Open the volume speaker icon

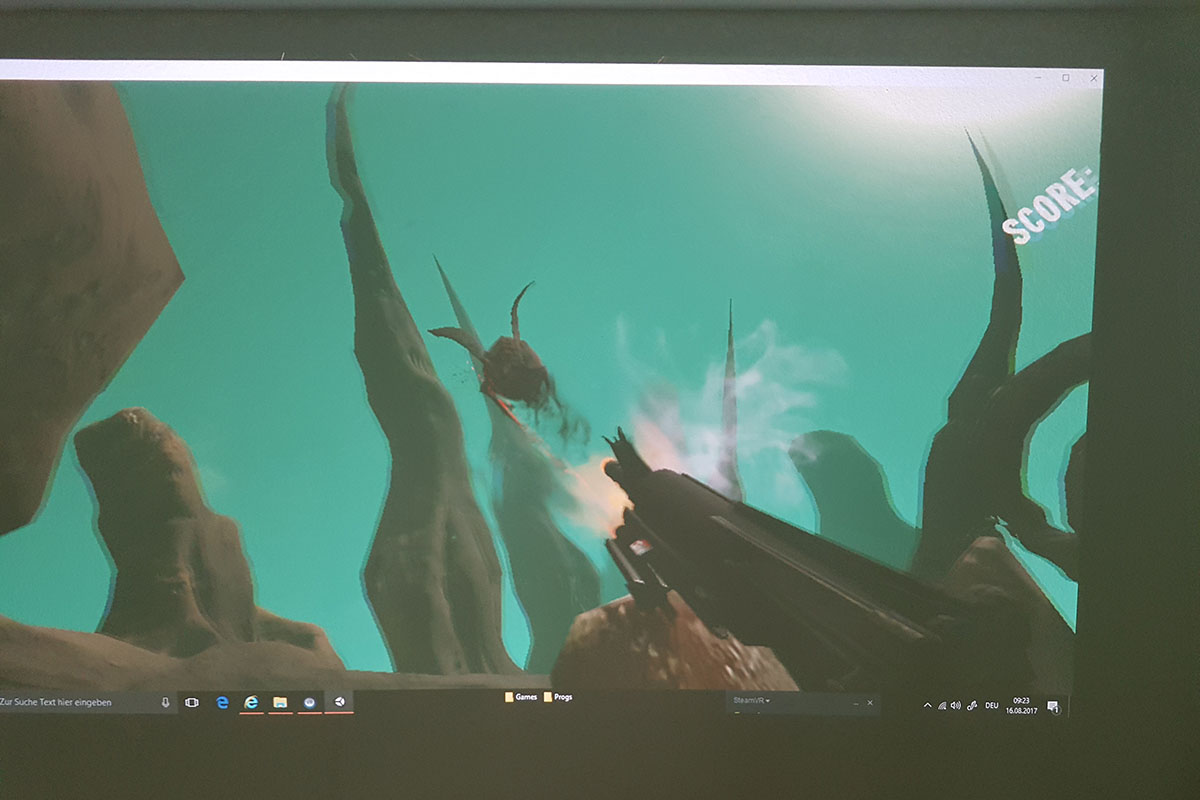point(956,706)
